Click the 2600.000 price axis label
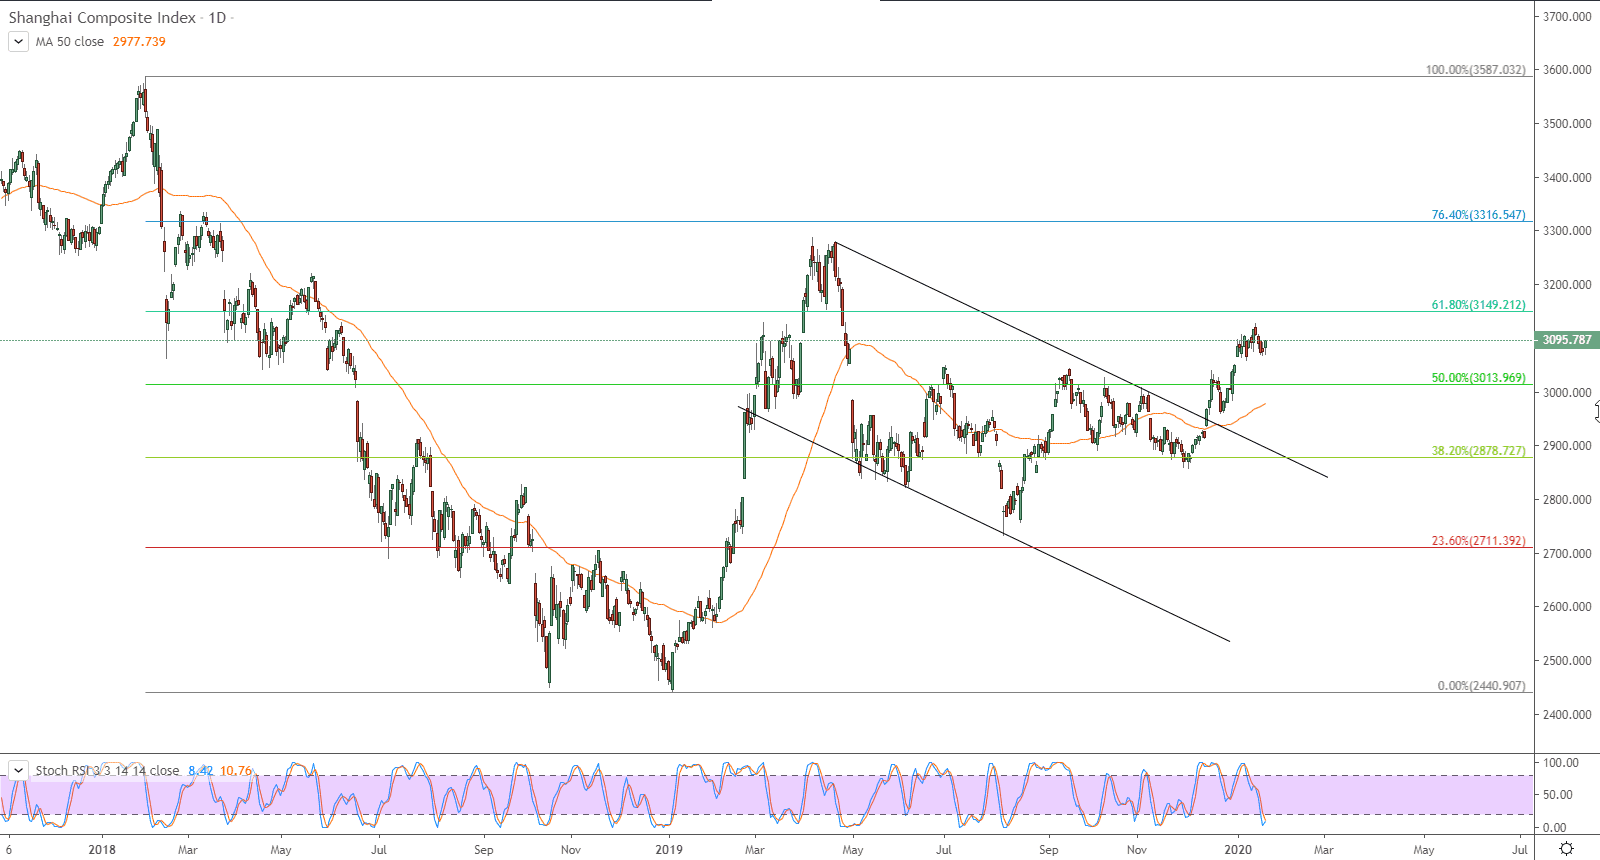The width and height of the screenshot is (1600, 860). (1567, 607)
